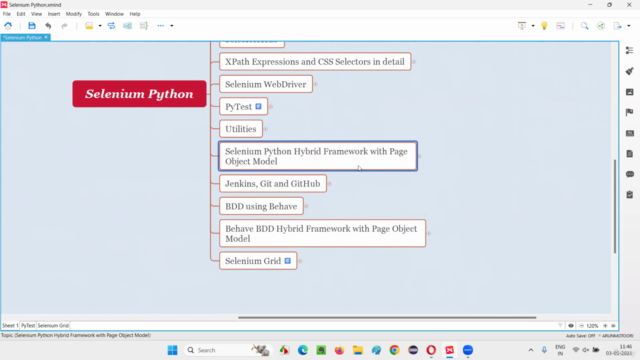This screenshot has height=360, width=640.
Task: Toggle the eye visibility filter icon
Action: point(571,326)
